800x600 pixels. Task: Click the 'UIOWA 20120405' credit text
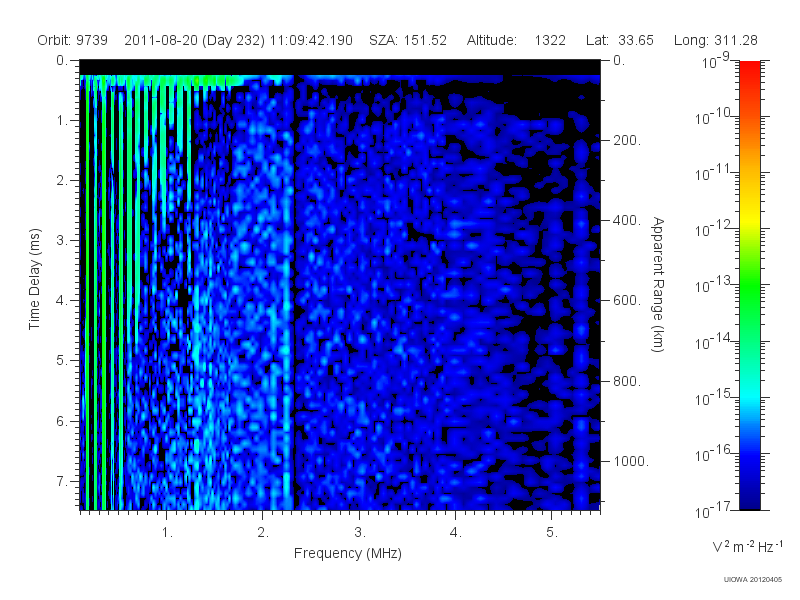753,580
